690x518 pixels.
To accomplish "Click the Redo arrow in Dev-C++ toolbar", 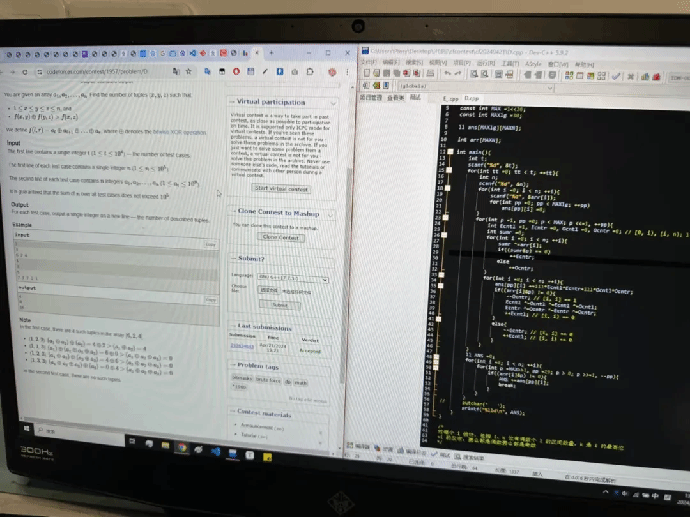I will pyautogui.click(x=458, y=74).
